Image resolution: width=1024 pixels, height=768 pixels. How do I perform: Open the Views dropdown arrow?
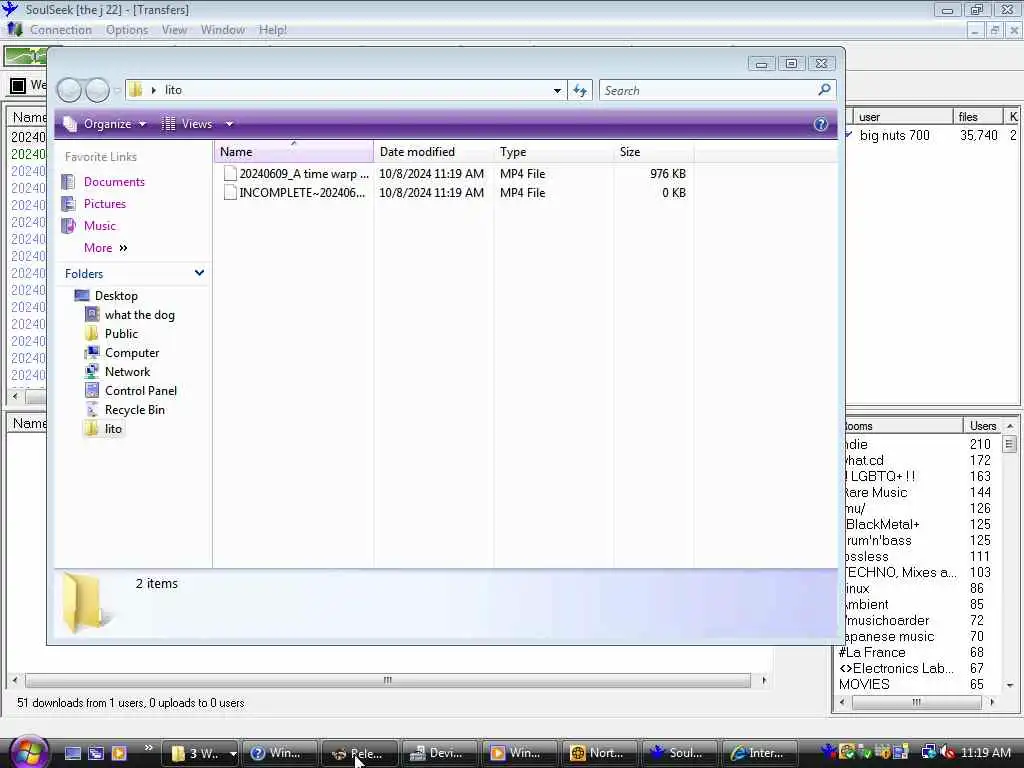point(229,124)
